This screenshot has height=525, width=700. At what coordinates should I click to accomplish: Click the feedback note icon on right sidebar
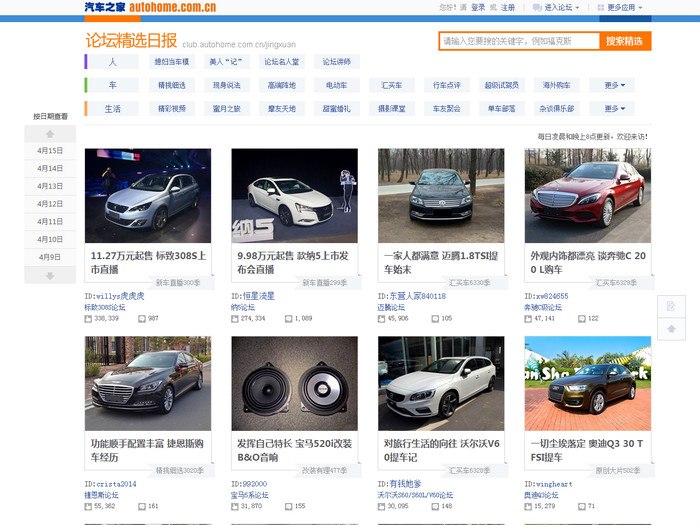tap(671, 305)
